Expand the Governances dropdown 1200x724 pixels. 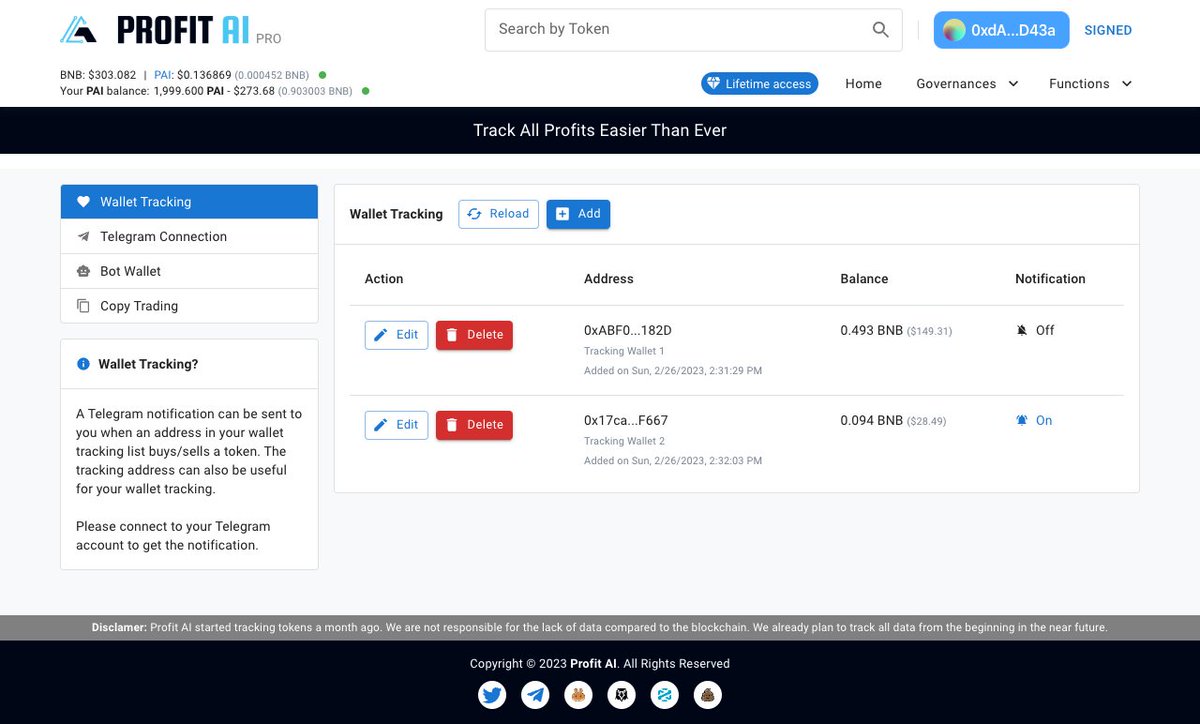click(967, 84)
